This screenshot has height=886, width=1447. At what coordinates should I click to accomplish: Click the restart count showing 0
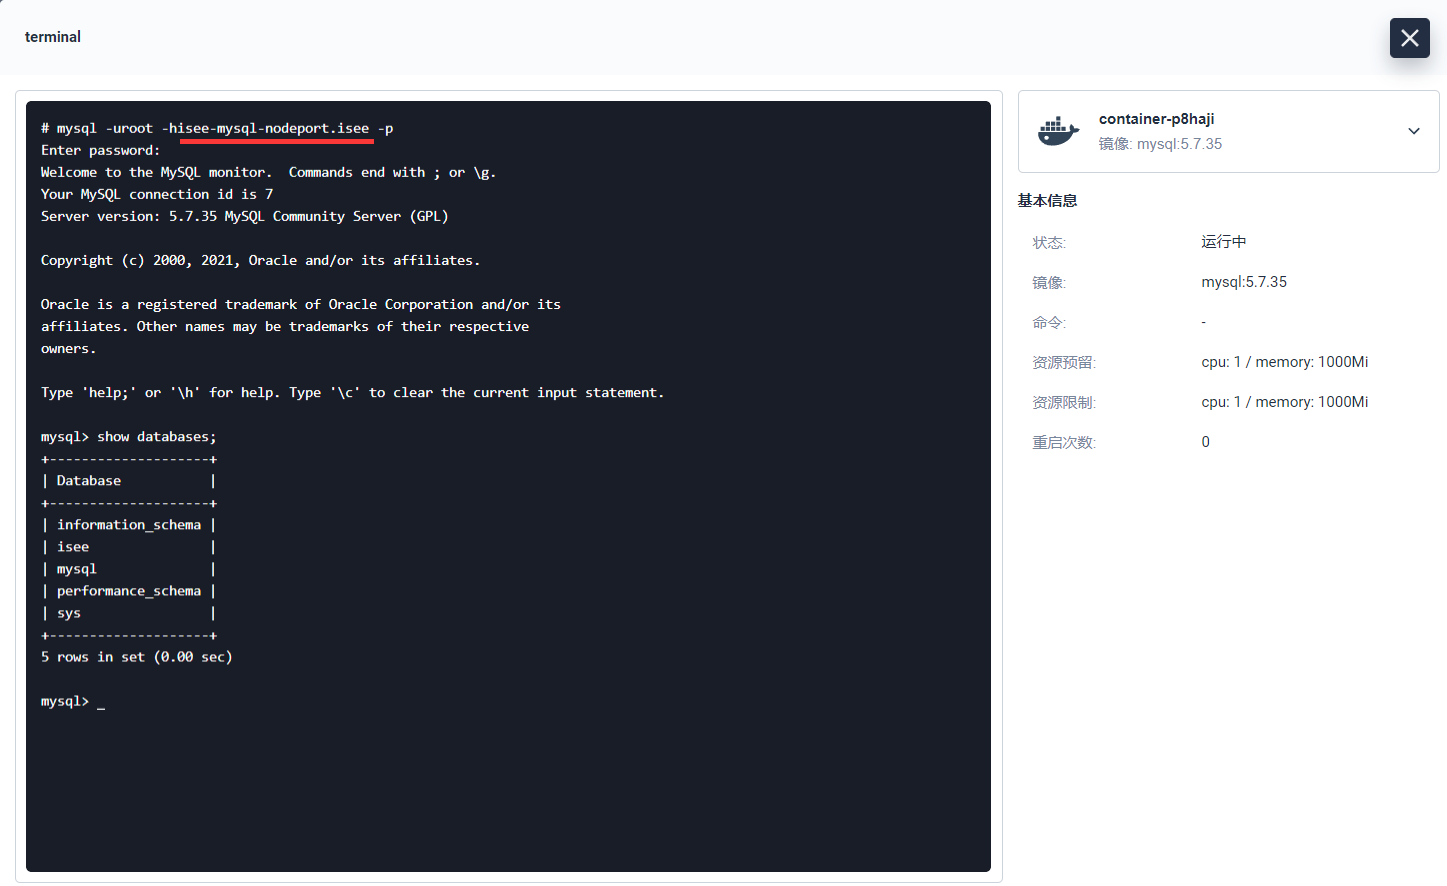click(x=1205, y=441)
